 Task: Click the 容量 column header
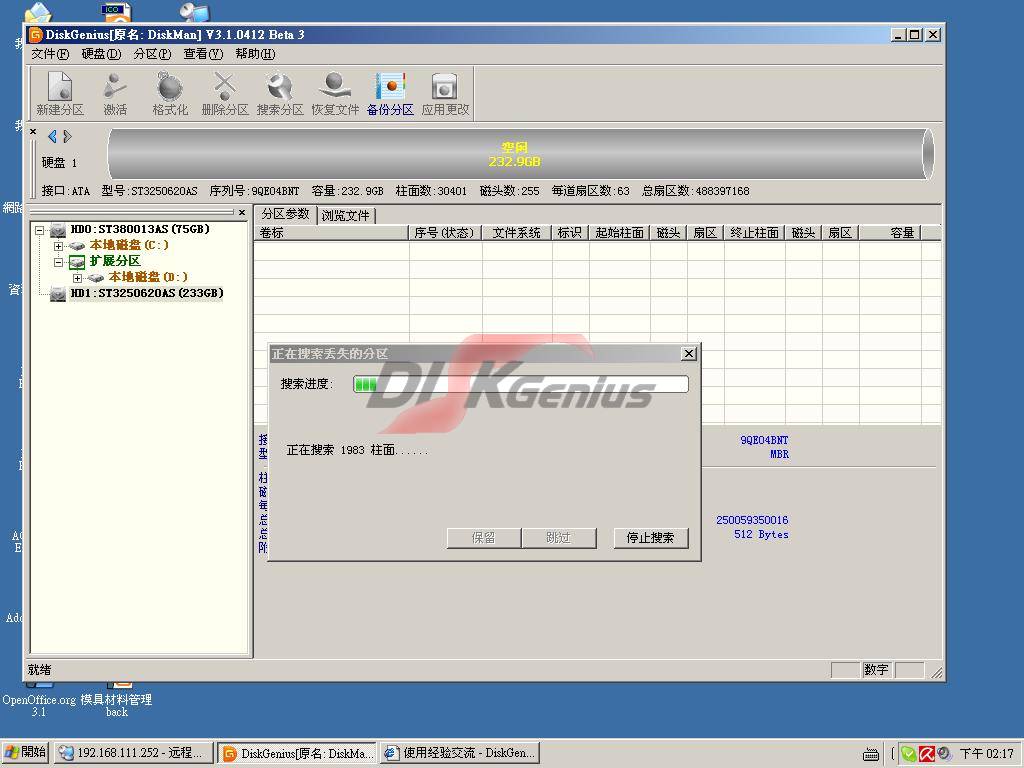(x=890, y=232)
